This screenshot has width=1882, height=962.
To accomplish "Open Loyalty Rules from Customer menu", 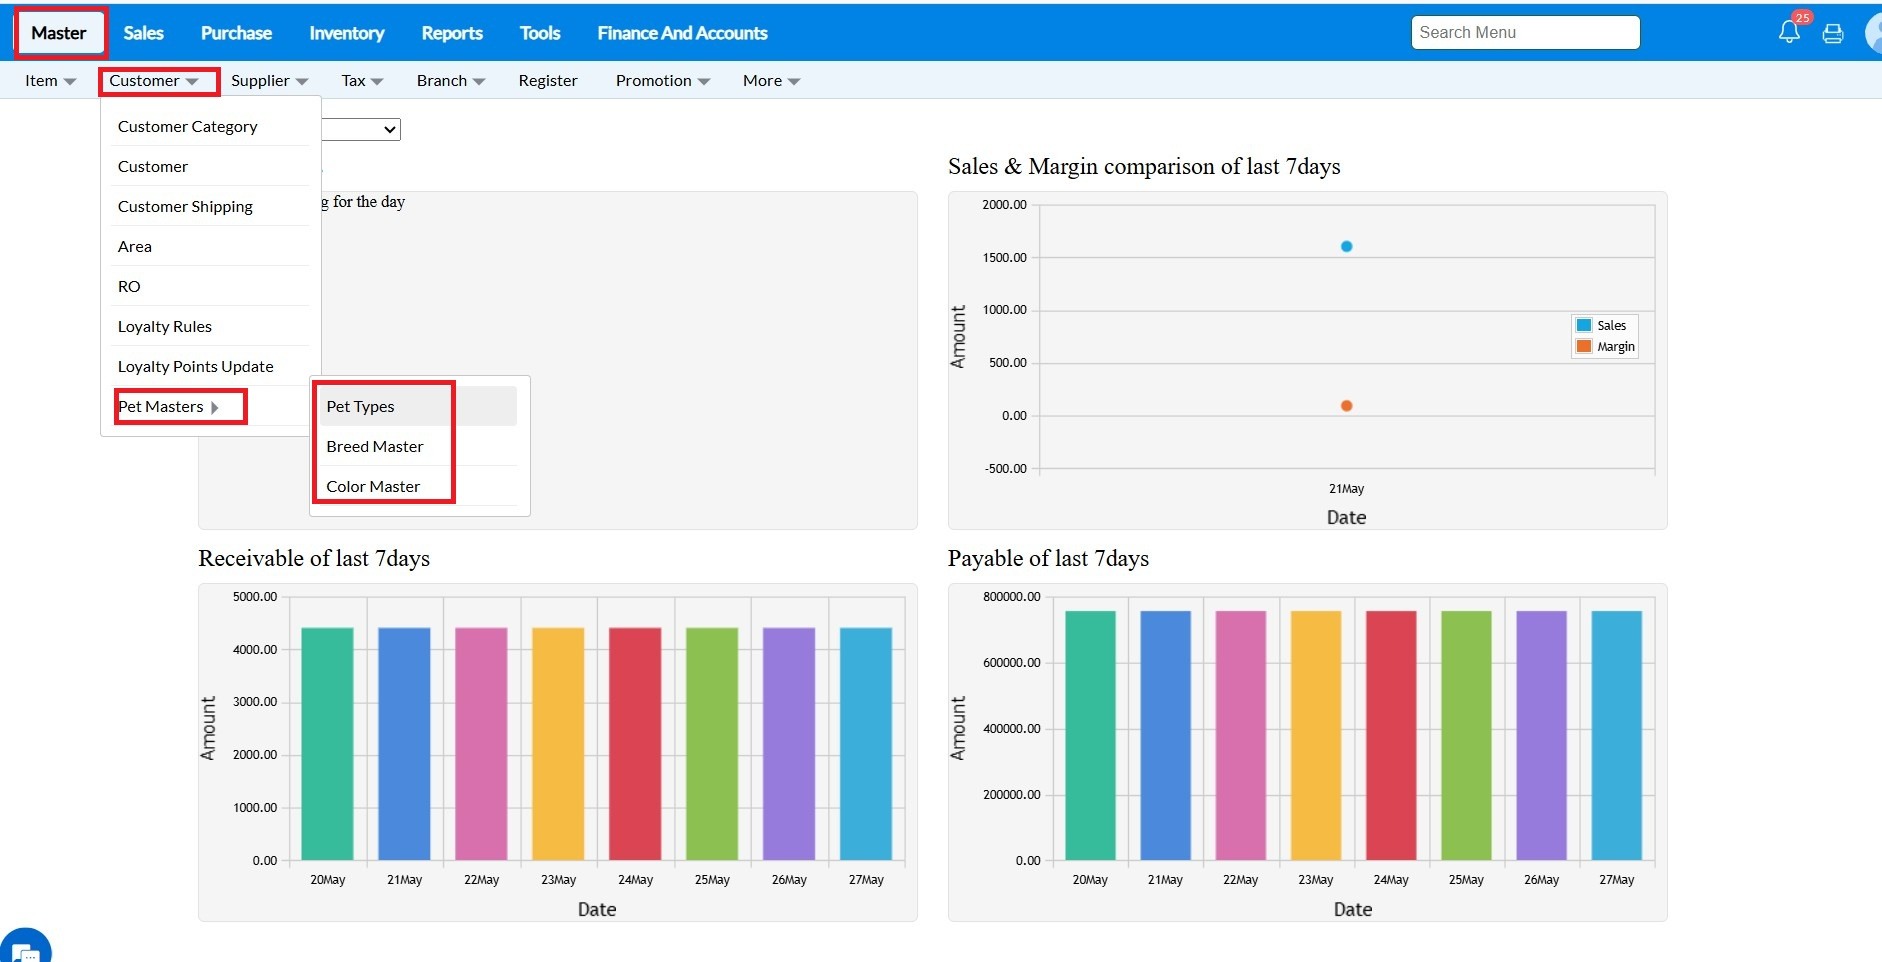I will 165,327.
